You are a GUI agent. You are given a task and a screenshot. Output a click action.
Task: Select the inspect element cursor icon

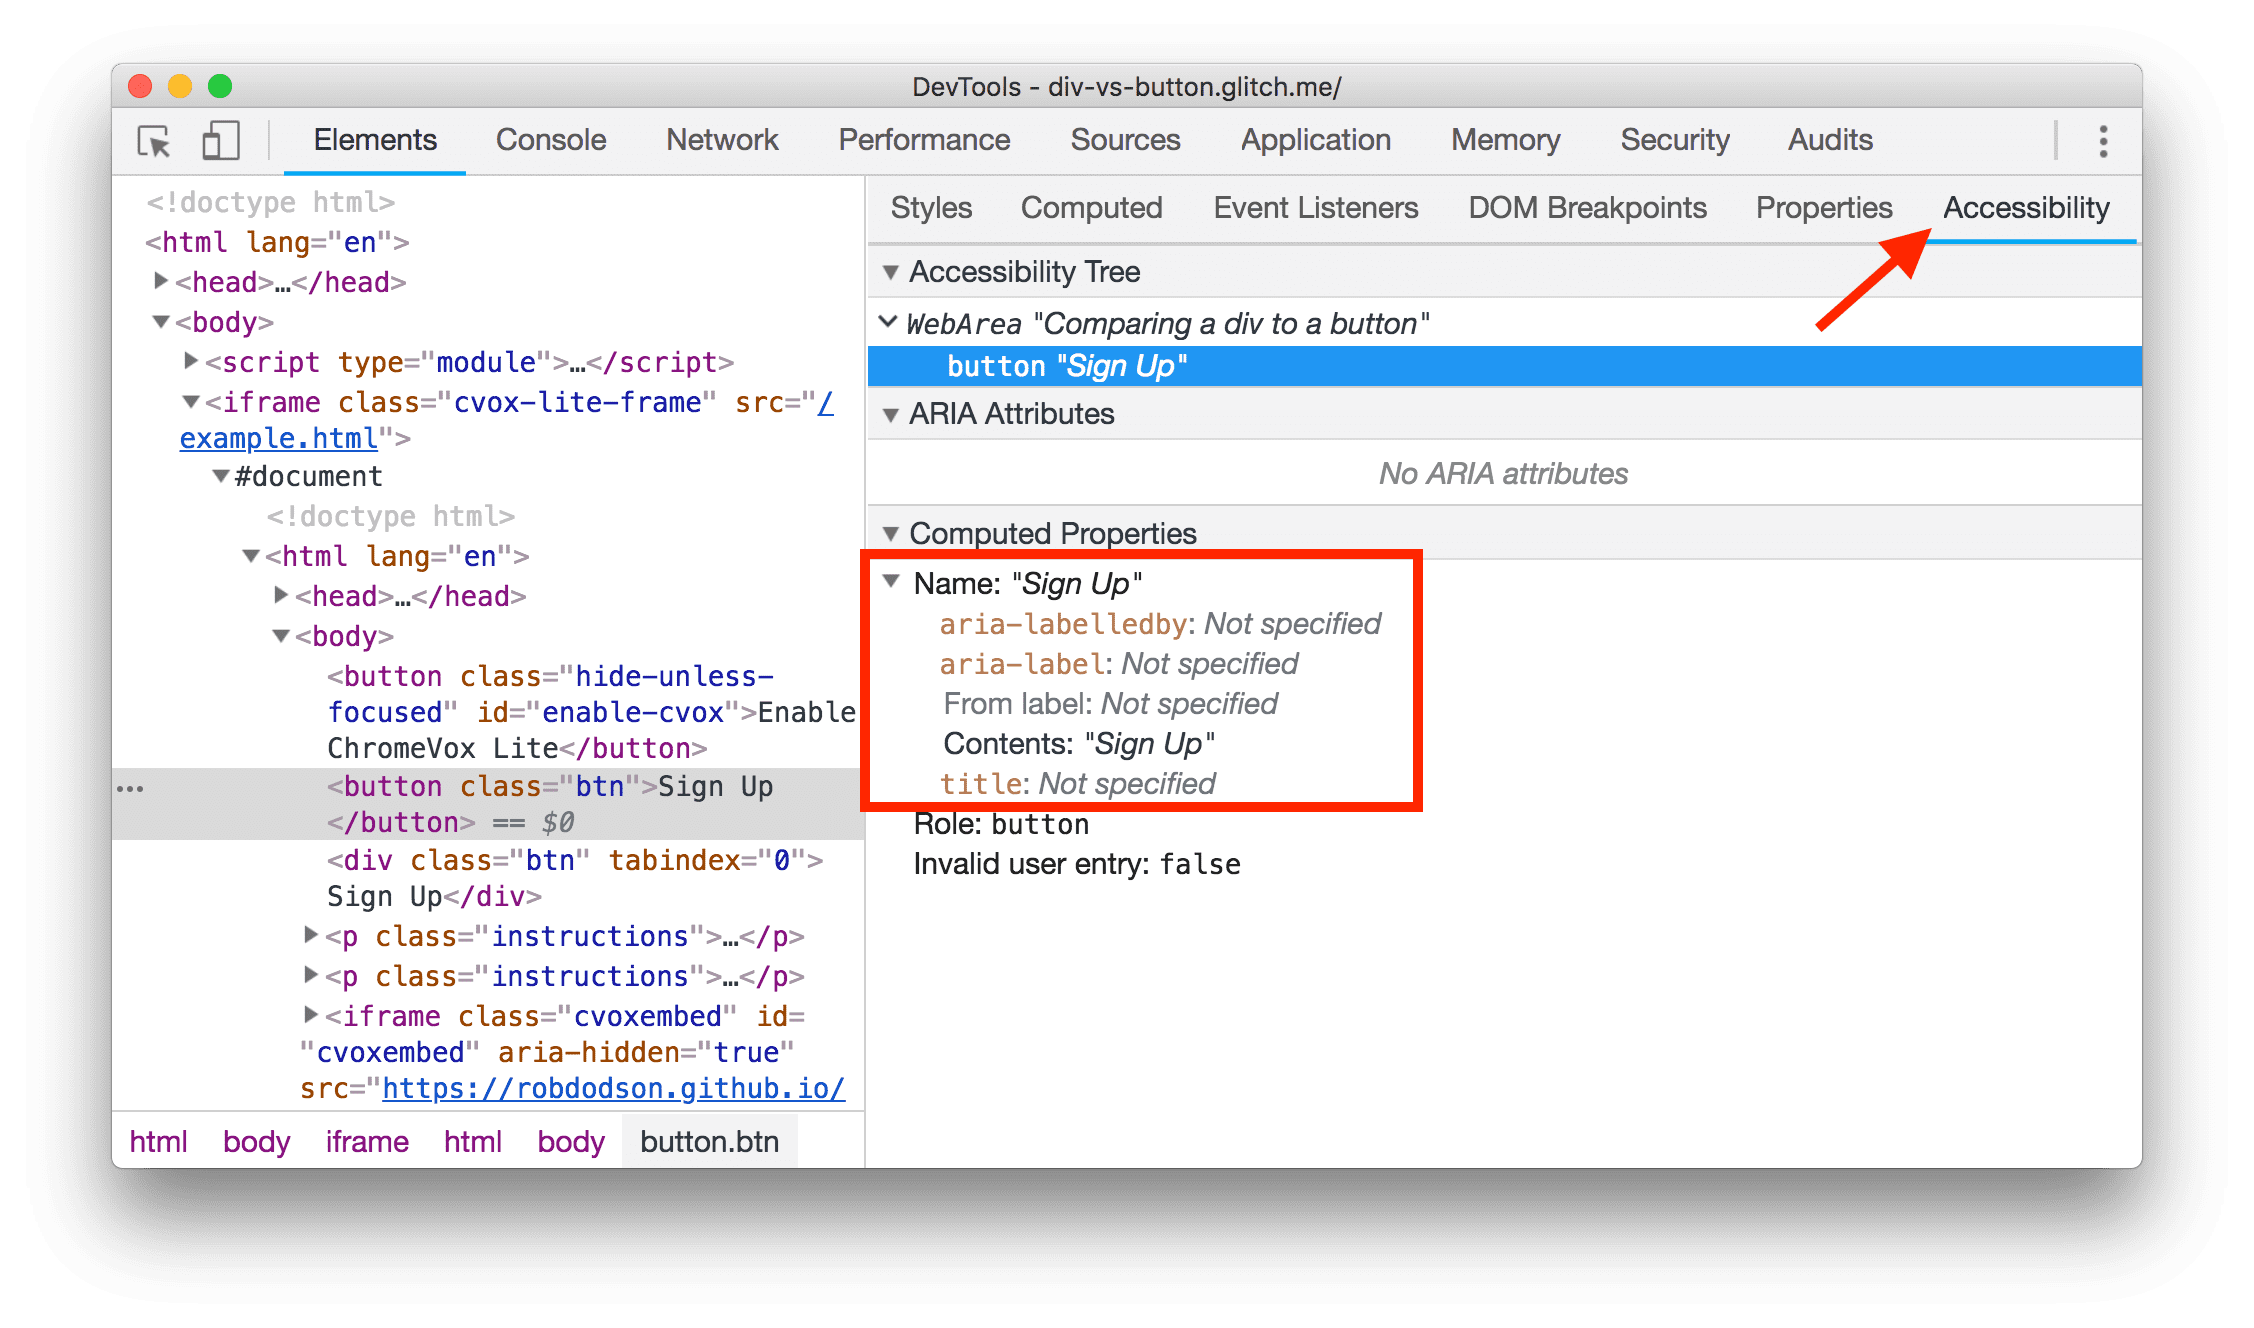point(152,142)
